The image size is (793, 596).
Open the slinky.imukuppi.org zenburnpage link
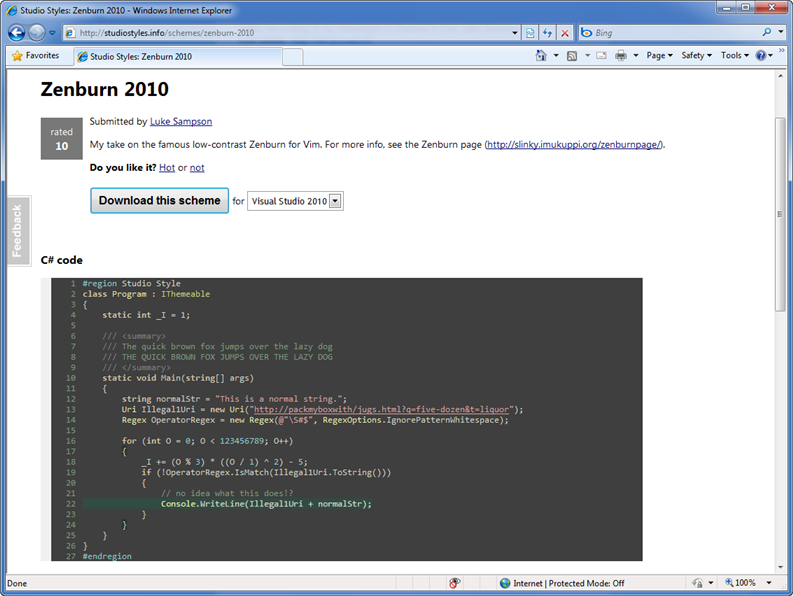coord(574,145)
